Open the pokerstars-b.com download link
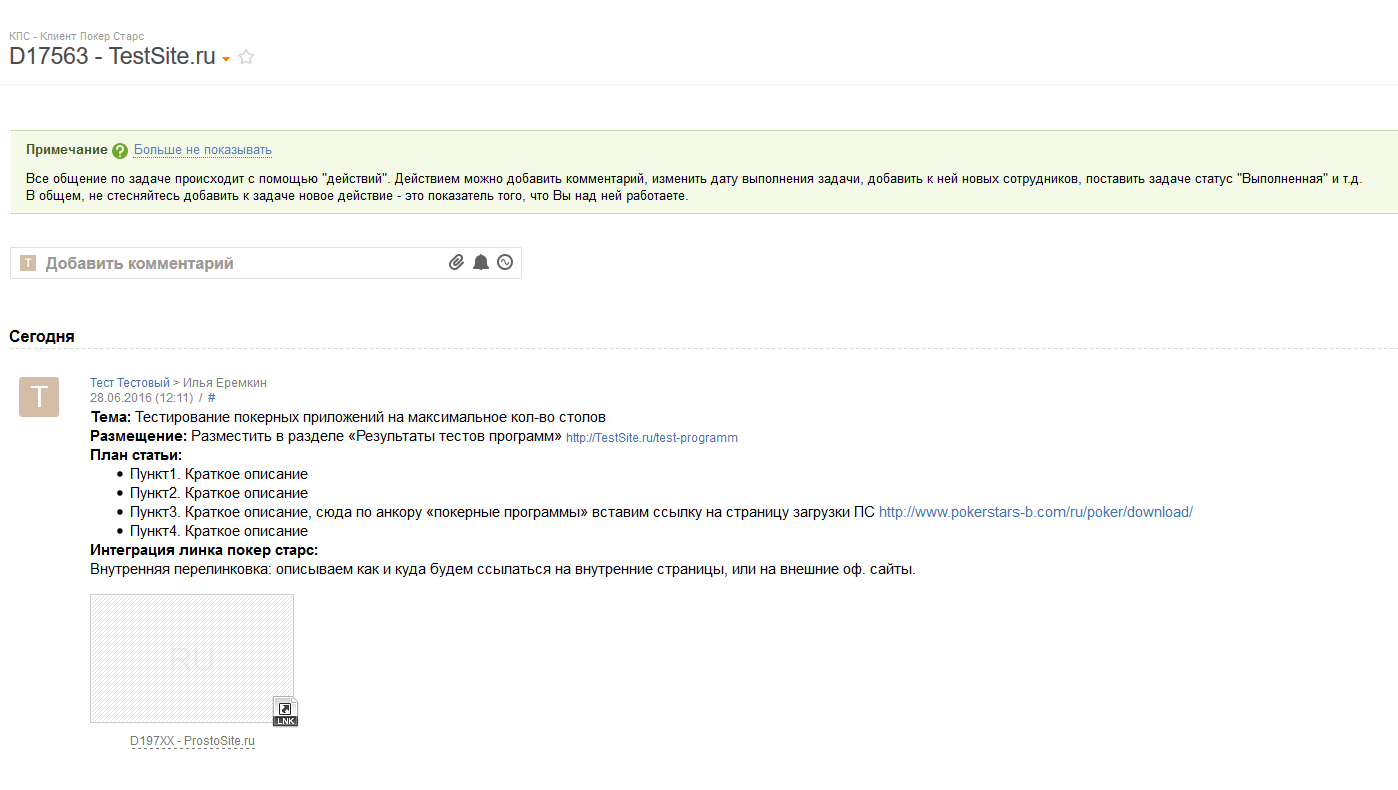This screenshot has width=1398, height=790. tap(1035, 512)
